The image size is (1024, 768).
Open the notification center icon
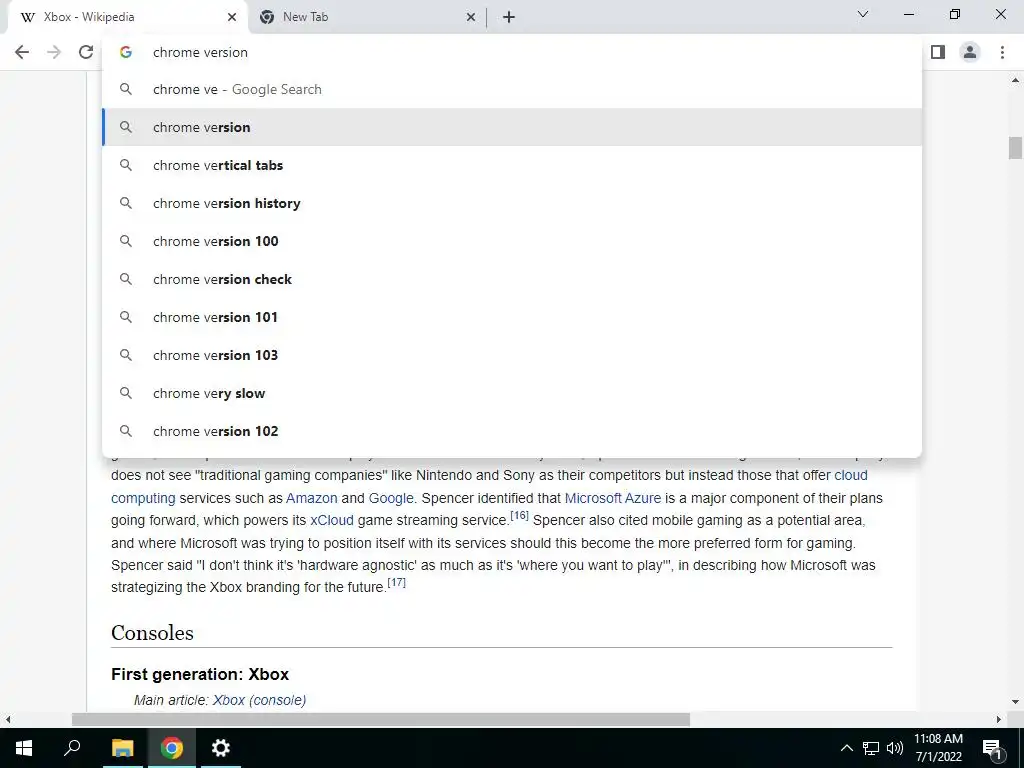(x=992, y=748)
